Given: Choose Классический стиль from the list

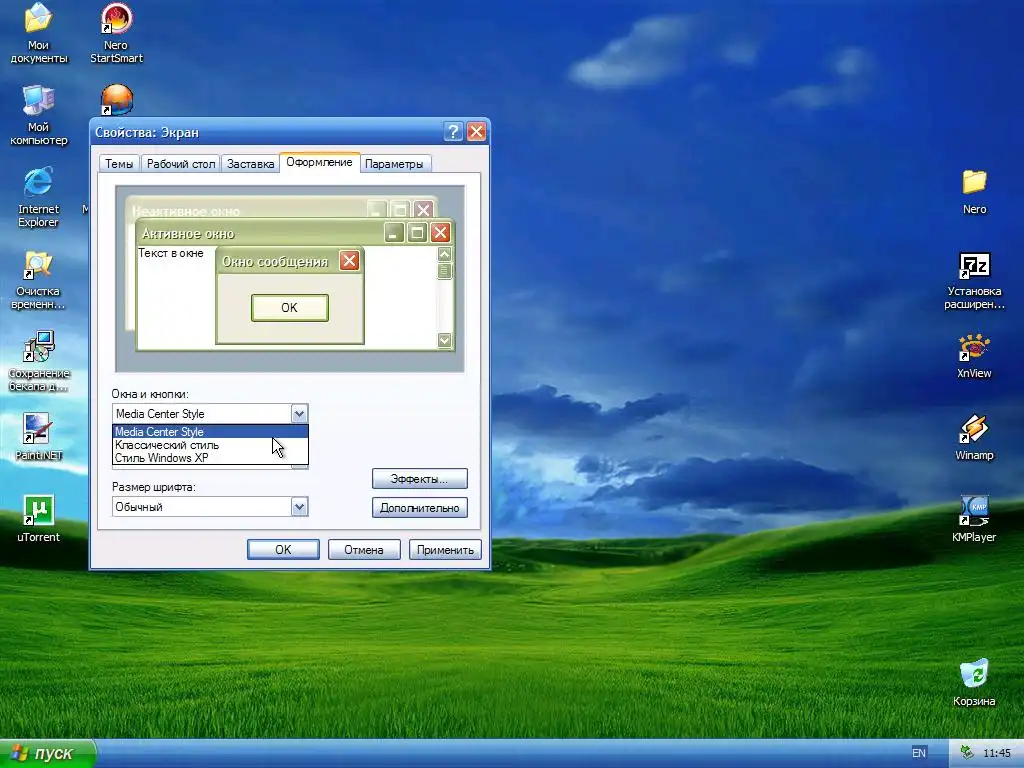Looking at the screenshot, I should (x=210, y=445).
